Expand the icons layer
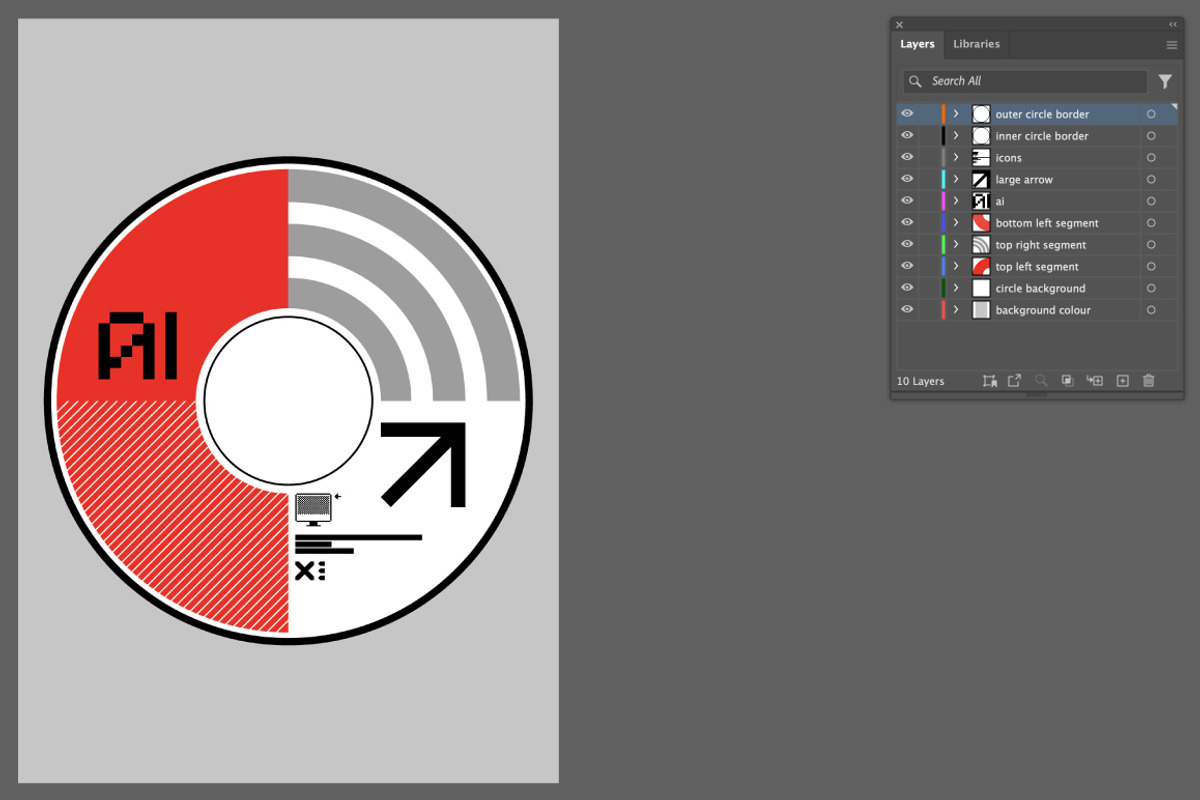 [x=956, y=158]
